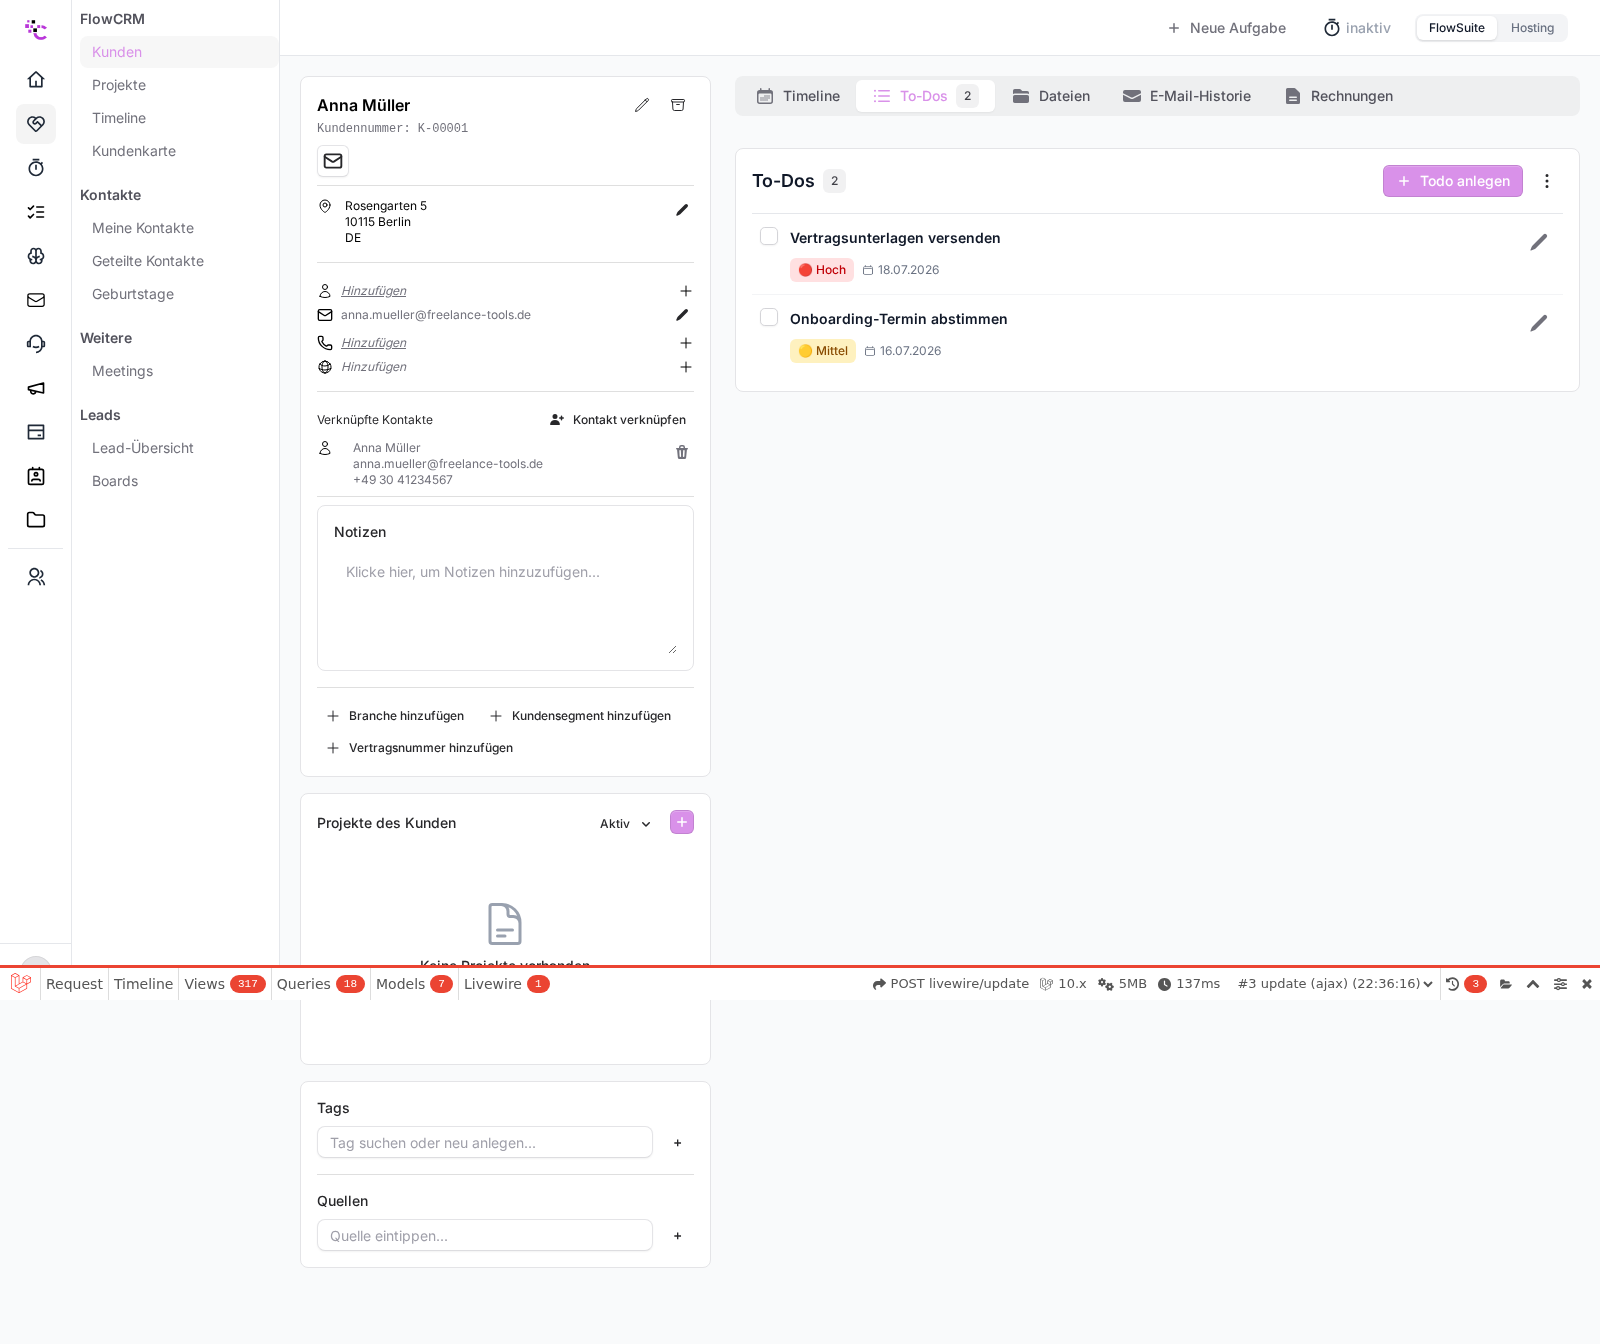
Task: Toggle the inaktiv time tracker
Action: [1357, 28]
